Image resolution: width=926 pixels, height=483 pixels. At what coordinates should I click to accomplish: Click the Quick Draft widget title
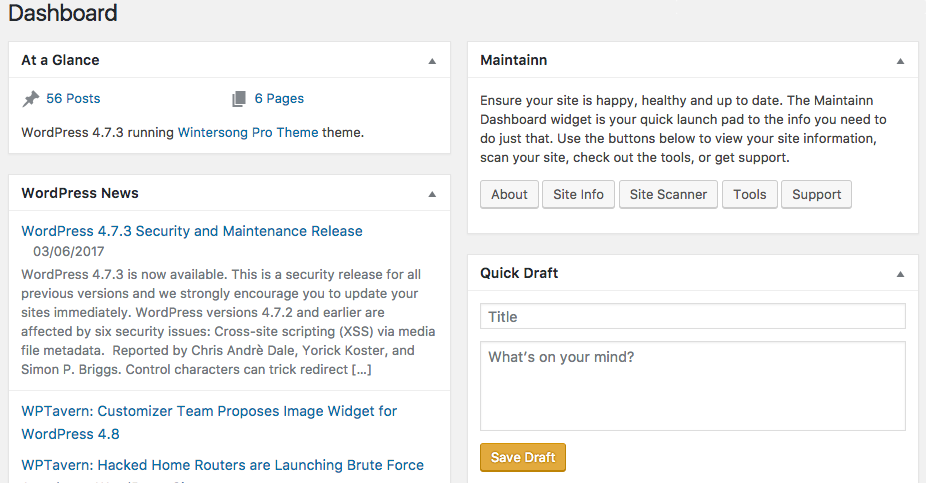519,273
